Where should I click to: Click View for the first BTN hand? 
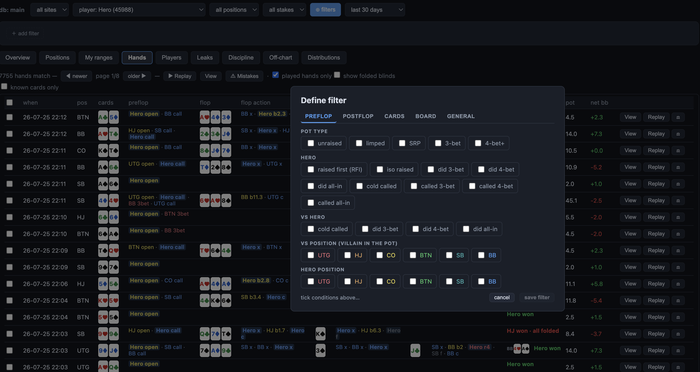[x=630, y=117]
